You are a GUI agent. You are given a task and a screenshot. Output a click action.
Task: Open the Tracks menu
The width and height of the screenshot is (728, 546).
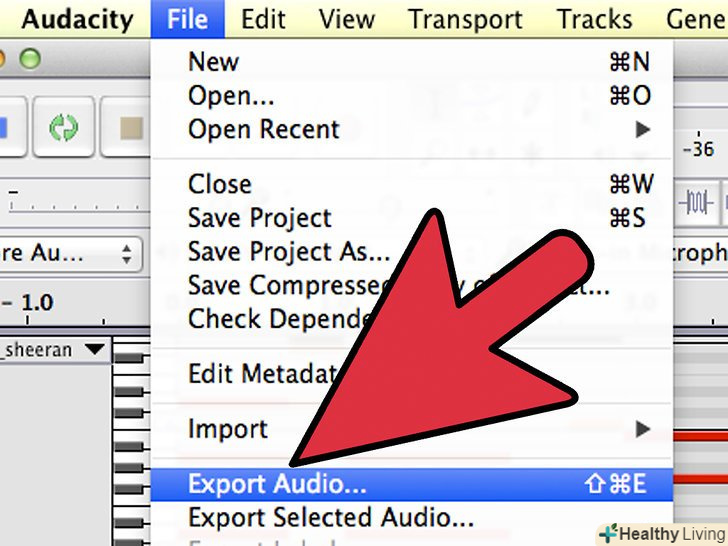[595, 19]
